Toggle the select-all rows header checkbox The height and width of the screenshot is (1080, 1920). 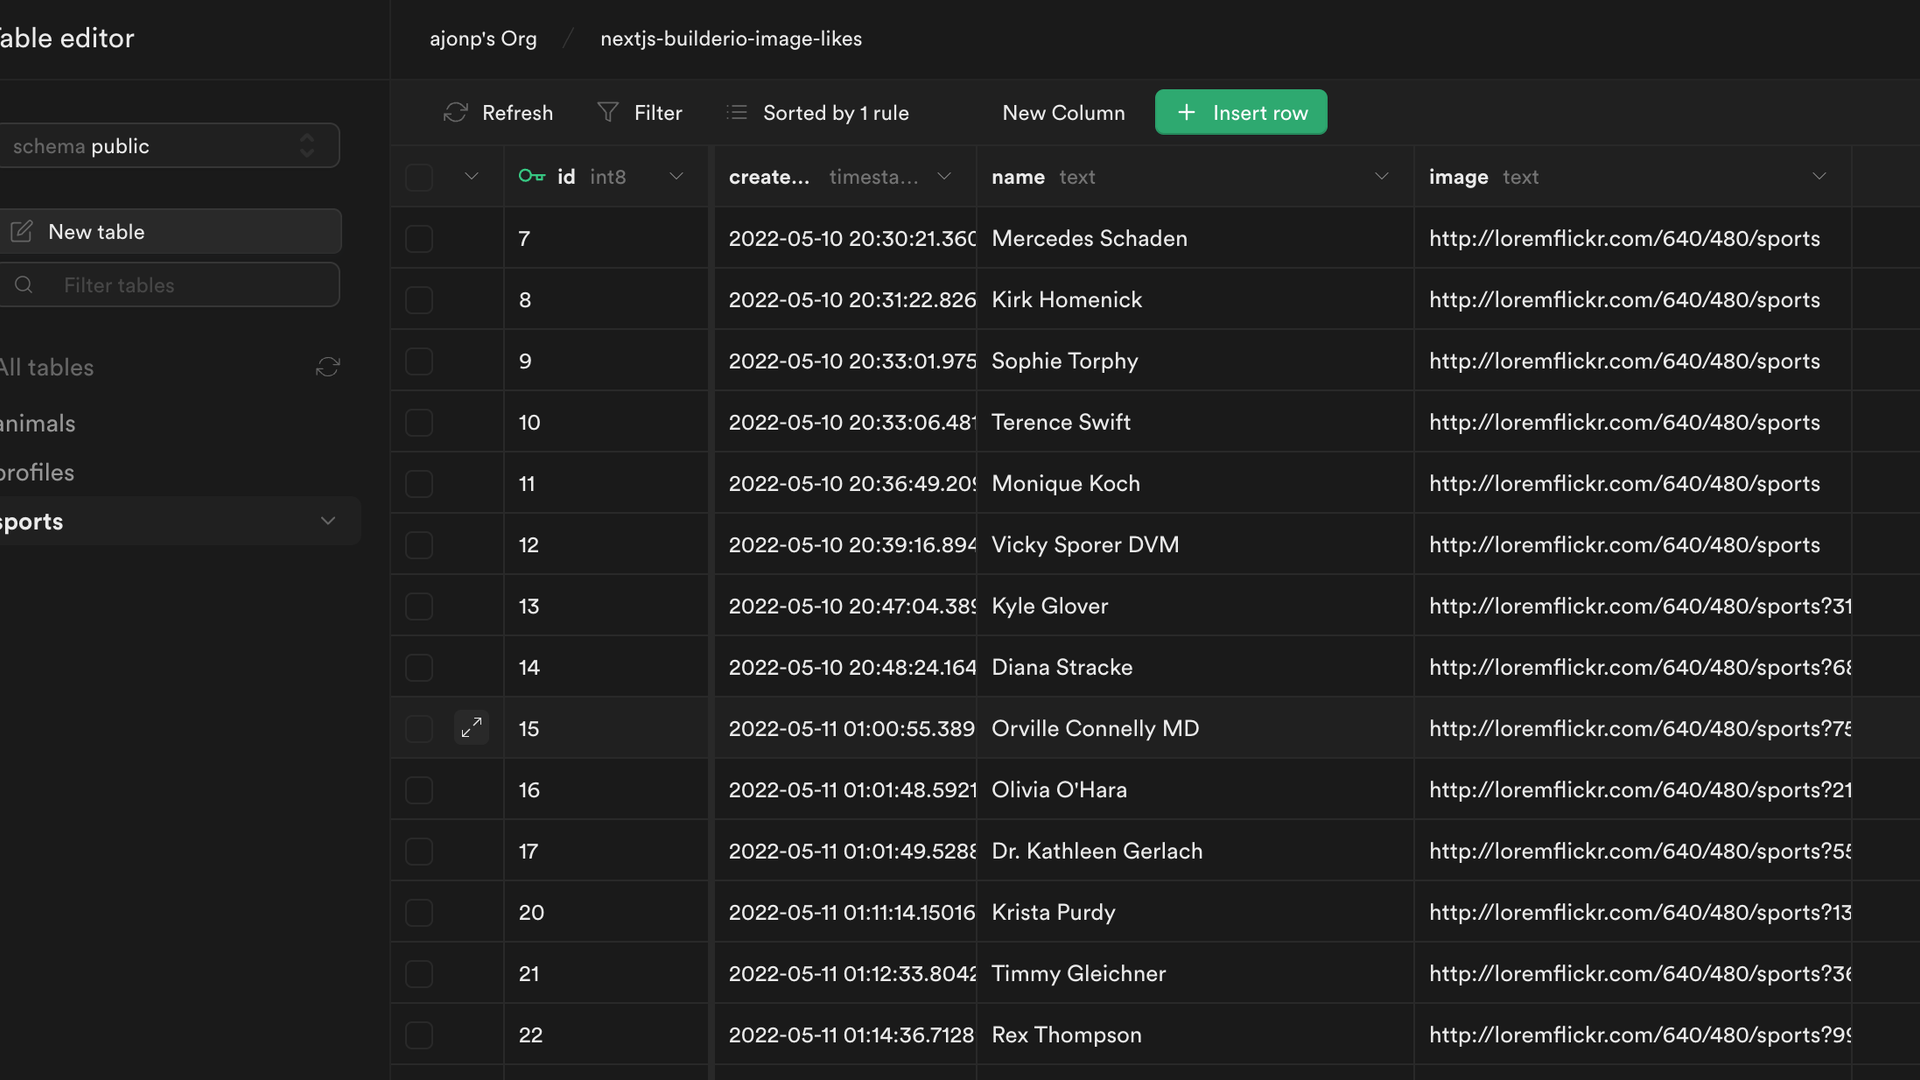tap(419, 177)
